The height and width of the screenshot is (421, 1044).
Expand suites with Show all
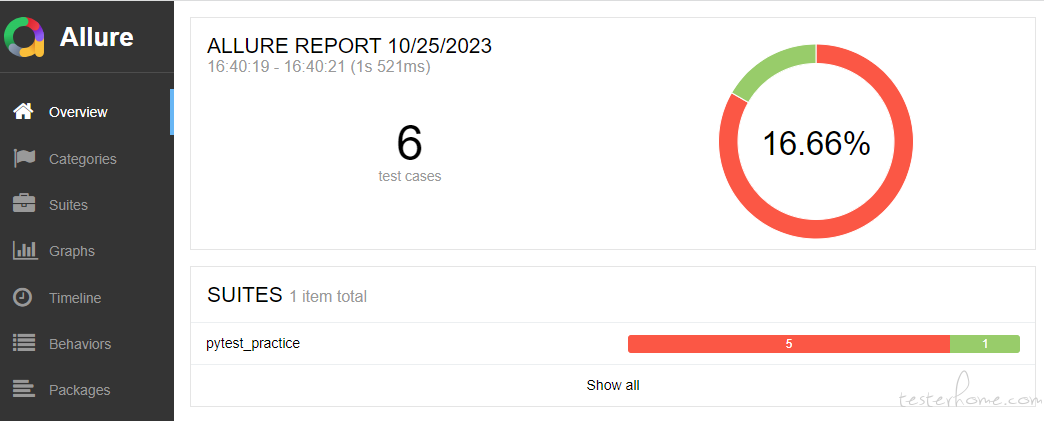click(x=613, y=385)
